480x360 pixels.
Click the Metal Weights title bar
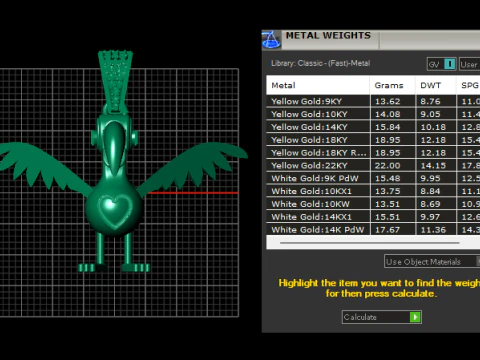[381, 40]
